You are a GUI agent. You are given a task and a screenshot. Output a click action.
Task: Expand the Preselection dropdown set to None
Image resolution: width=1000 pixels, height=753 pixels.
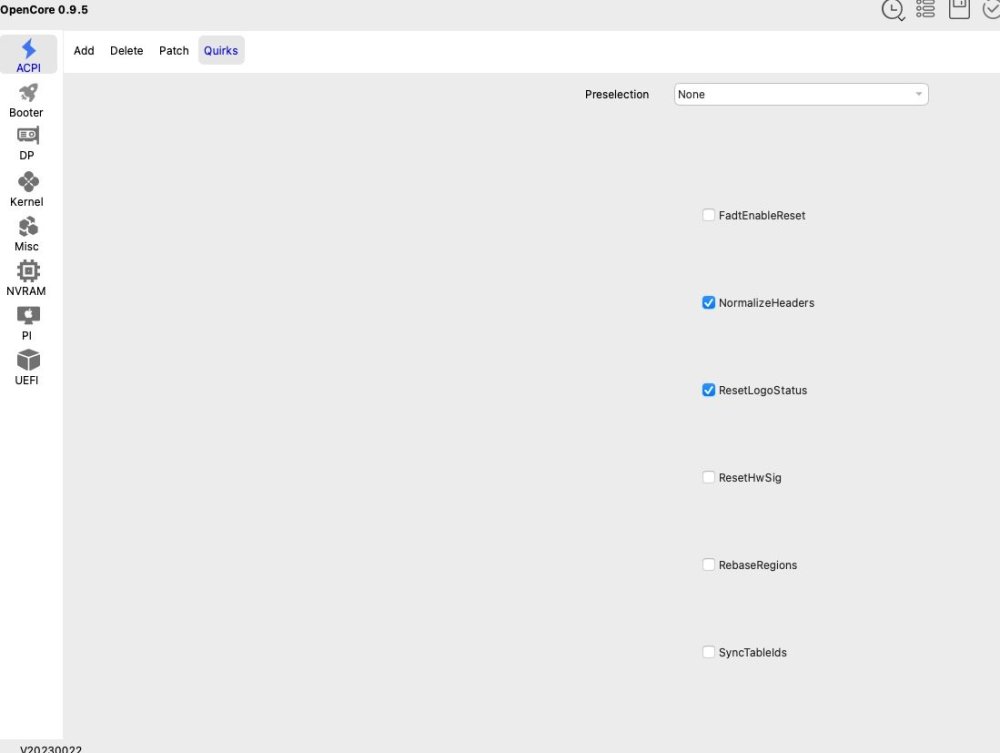801,94
